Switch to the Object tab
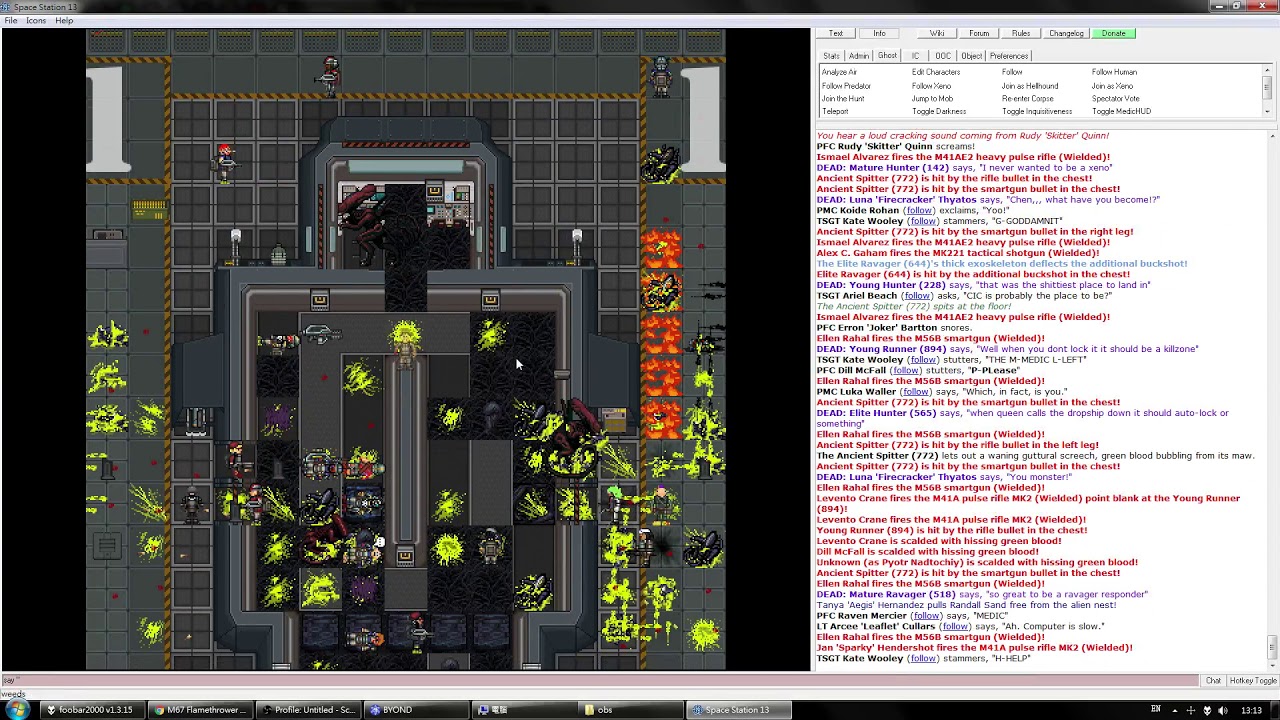Viewport: 1280px width, 720px height. 971,56
